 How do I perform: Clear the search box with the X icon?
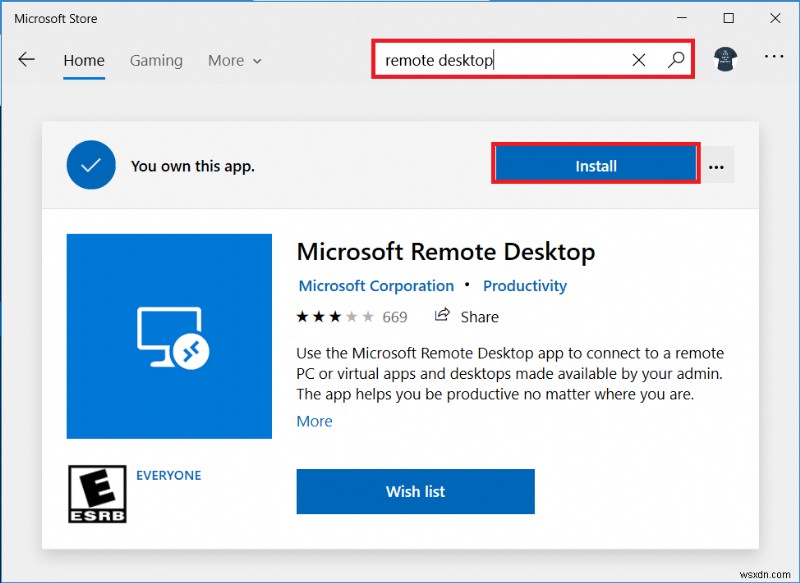pyautogui.click(x=639, y=60)
